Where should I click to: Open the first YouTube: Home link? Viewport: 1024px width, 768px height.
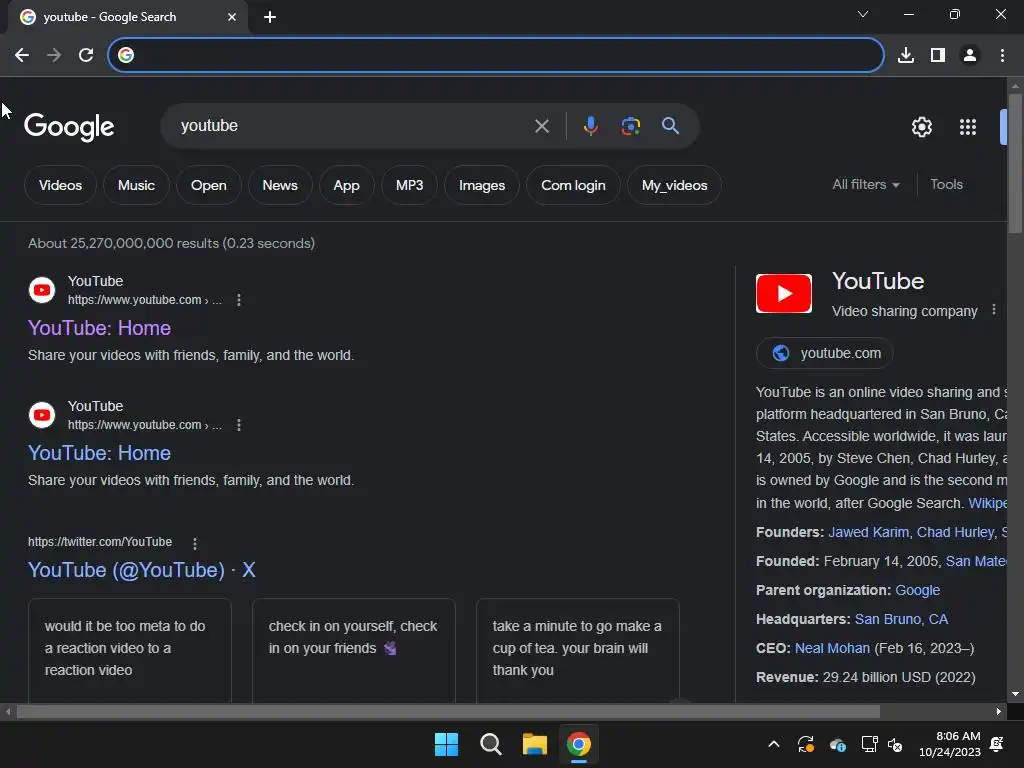(x=99, y=328)
